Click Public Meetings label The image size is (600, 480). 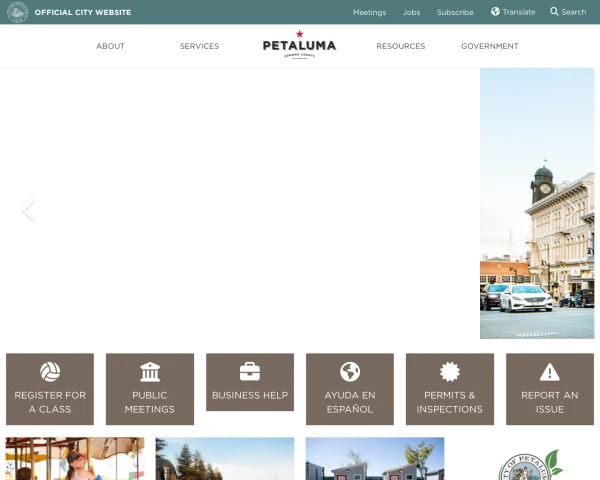150,402
